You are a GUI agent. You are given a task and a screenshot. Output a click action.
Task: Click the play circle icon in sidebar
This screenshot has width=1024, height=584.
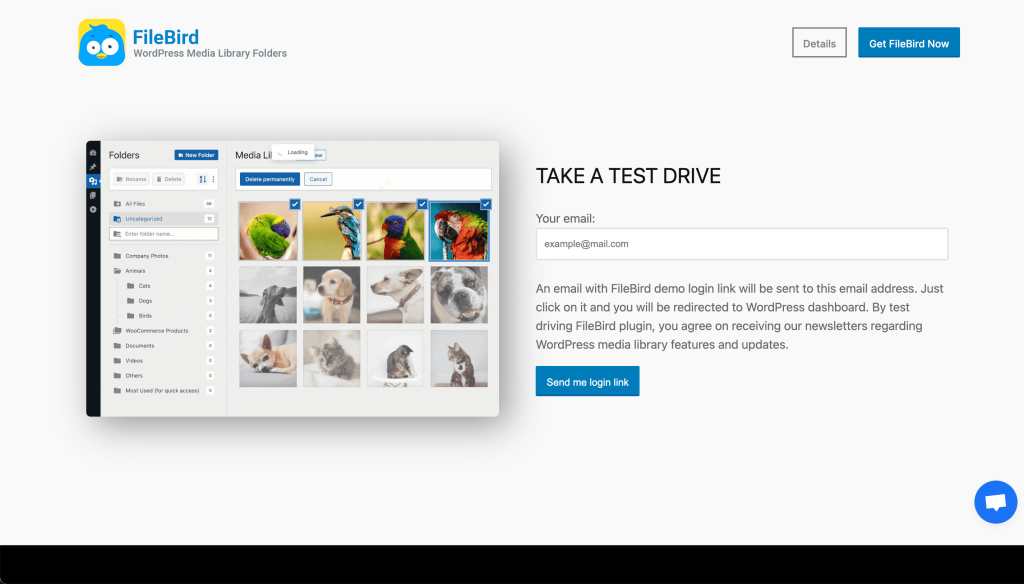93,209
